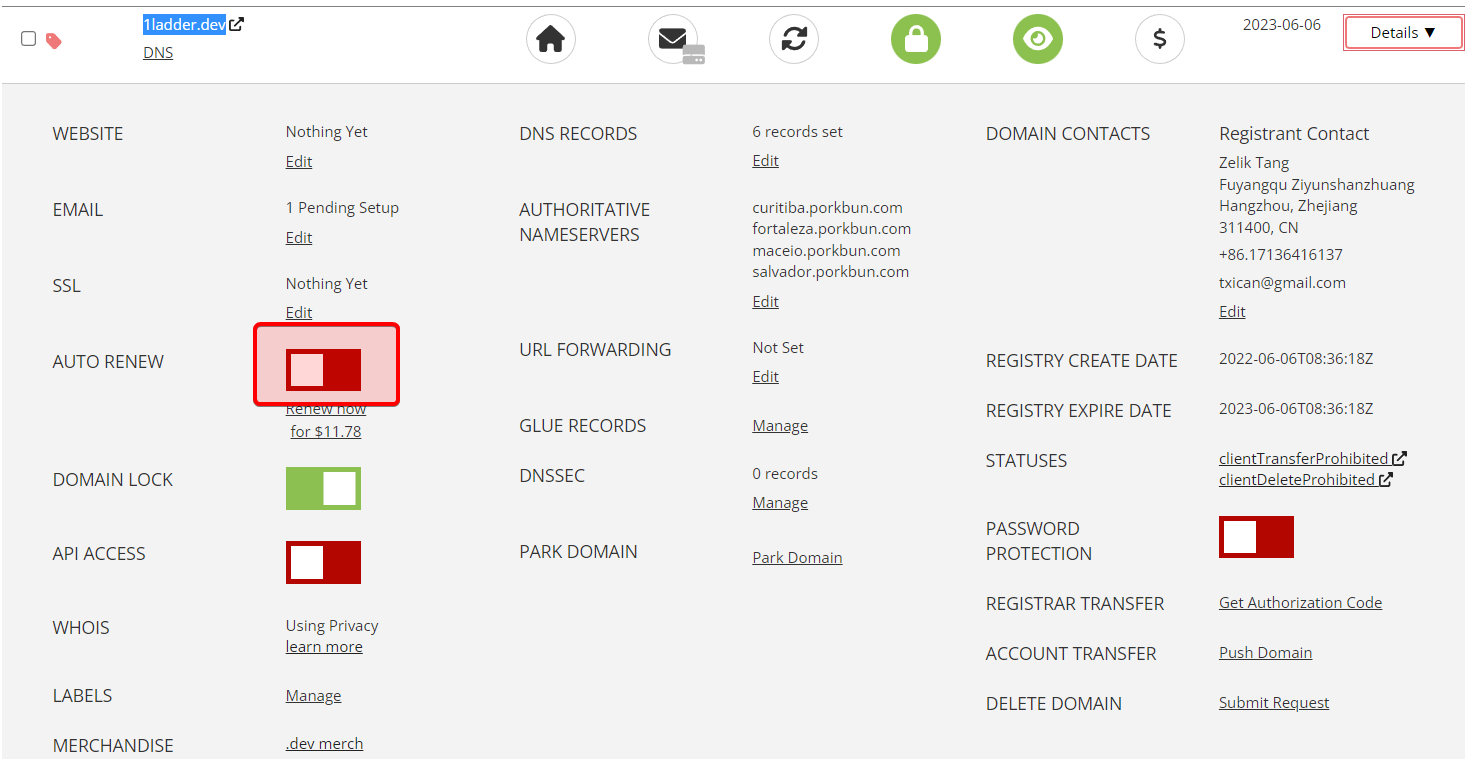Collapse the Details dropdown button
The height and width of the screenshot is (759, 1478).
click(x=1402, y=33)
